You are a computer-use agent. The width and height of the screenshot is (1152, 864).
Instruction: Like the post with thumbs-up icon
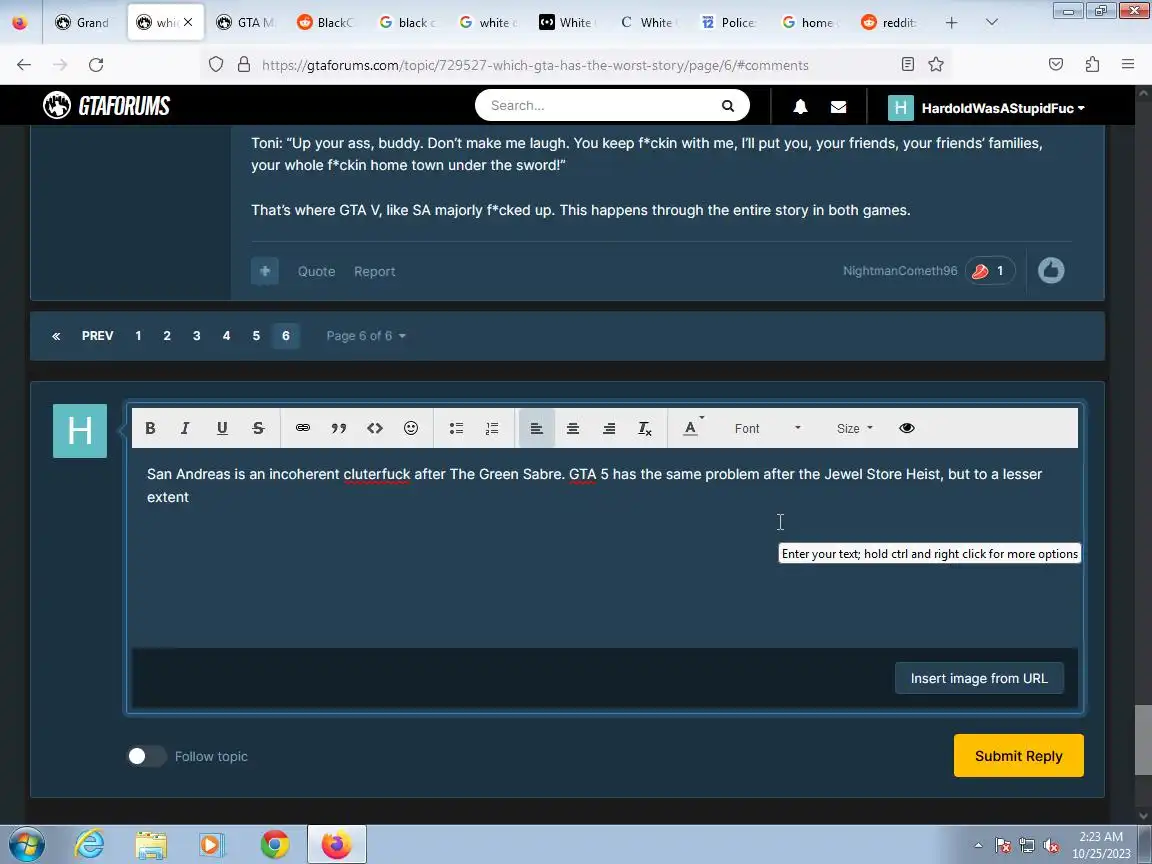point(1051,270)
